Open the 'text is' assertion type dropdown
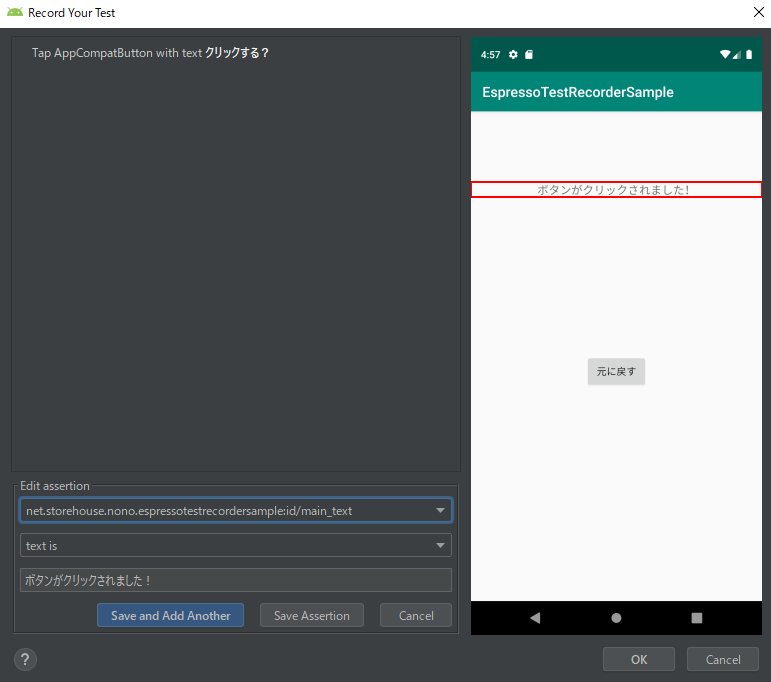Image resolution: width=771 pixels, height=682 pixels. pyautogui.click(x=236, y=545)
